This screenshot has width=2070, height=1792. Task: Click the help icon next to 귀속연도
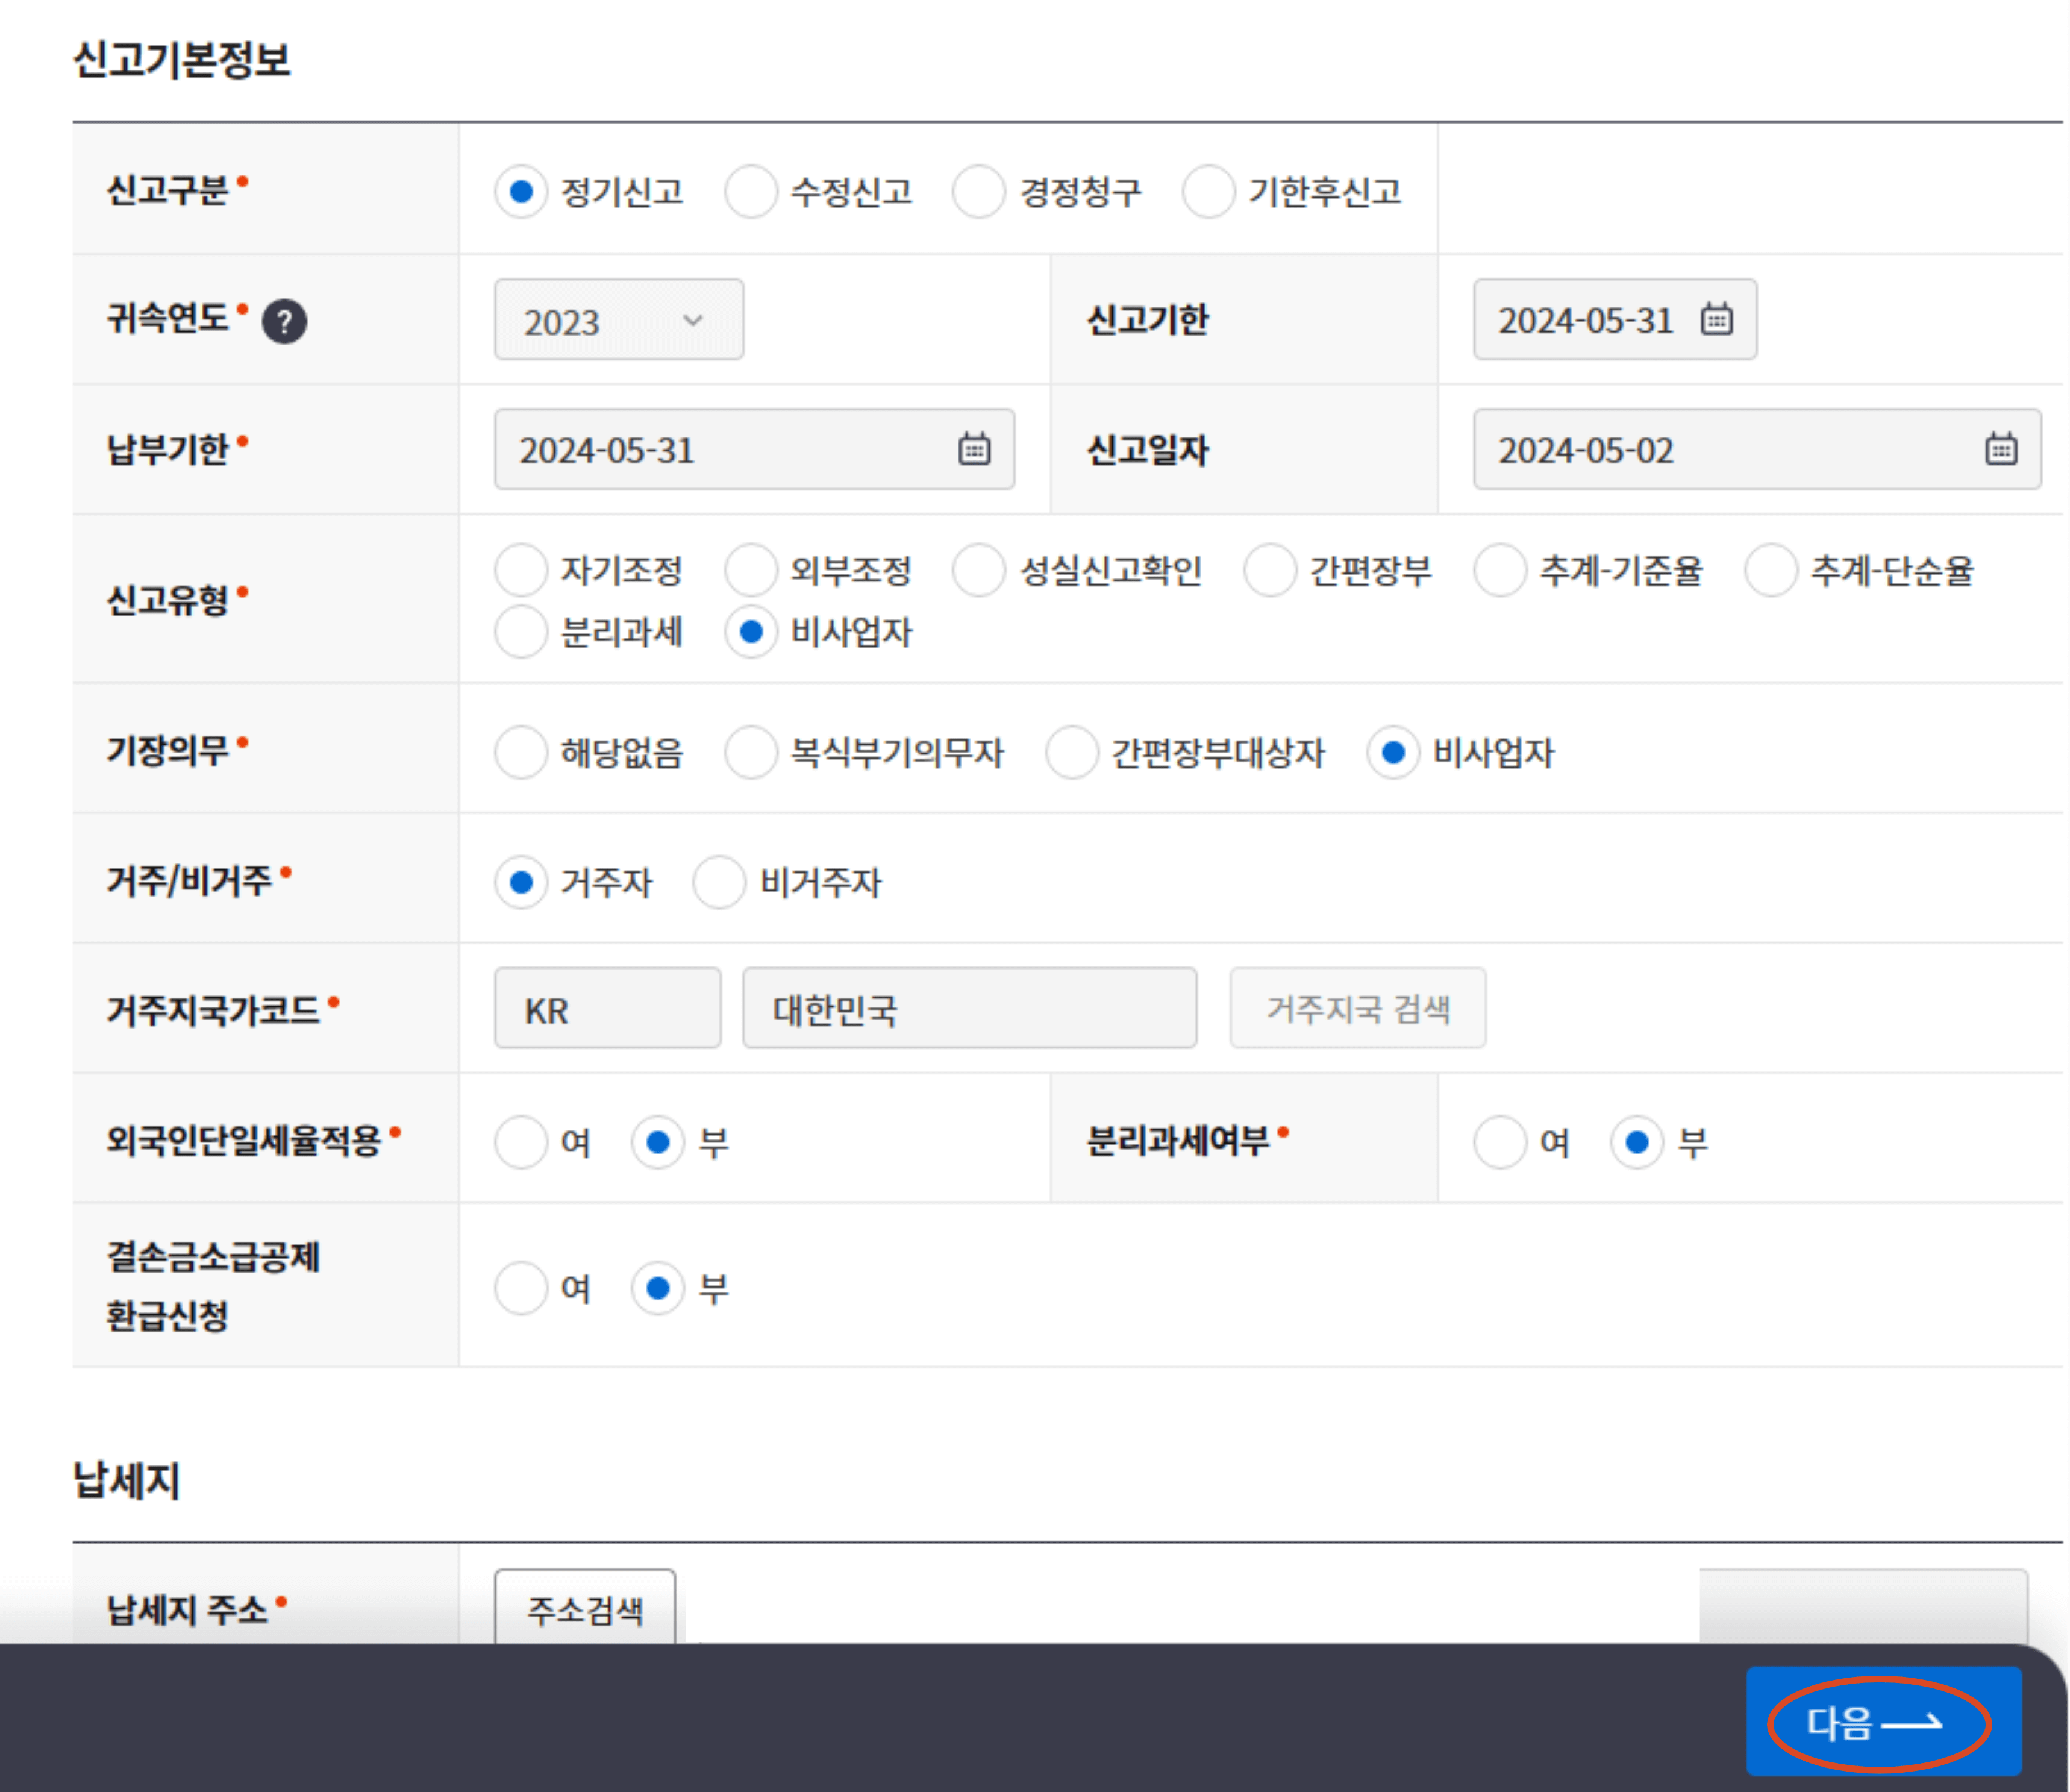coord(284,322)
